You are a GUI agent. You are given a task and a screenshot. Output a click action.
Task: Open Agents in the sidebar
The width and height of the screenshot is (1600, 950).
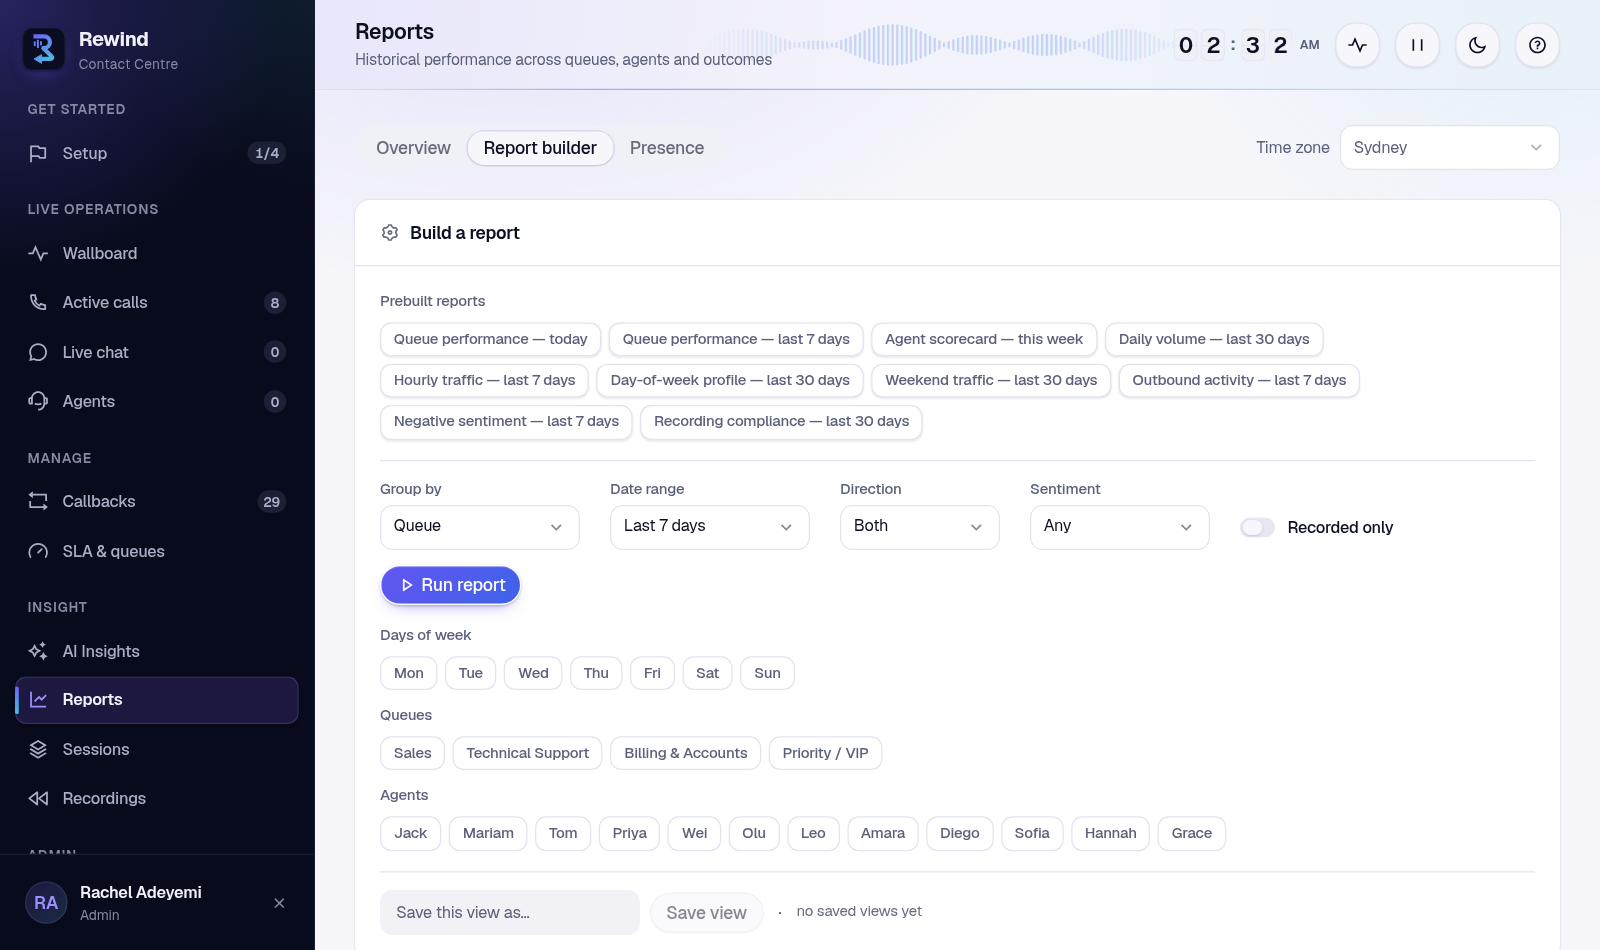[157, 401]
